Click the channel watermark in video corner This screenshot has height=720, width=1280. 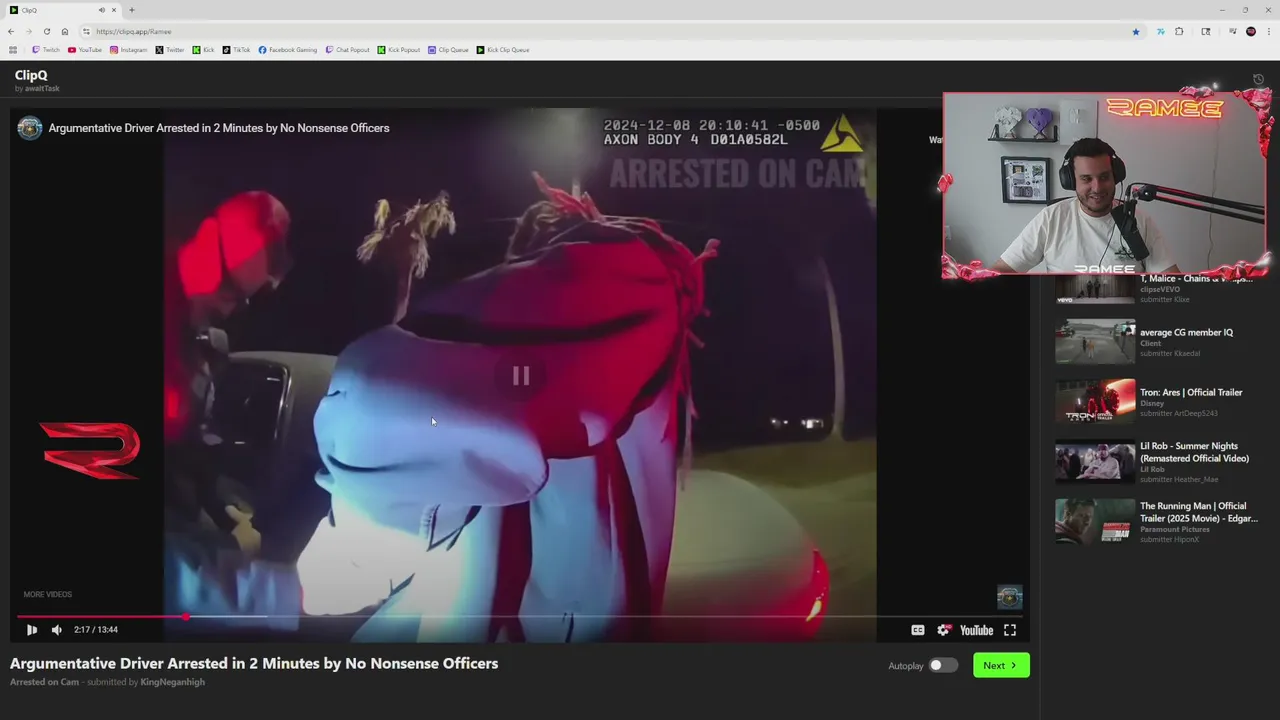pyautogui.click(x=1010, y=597)
